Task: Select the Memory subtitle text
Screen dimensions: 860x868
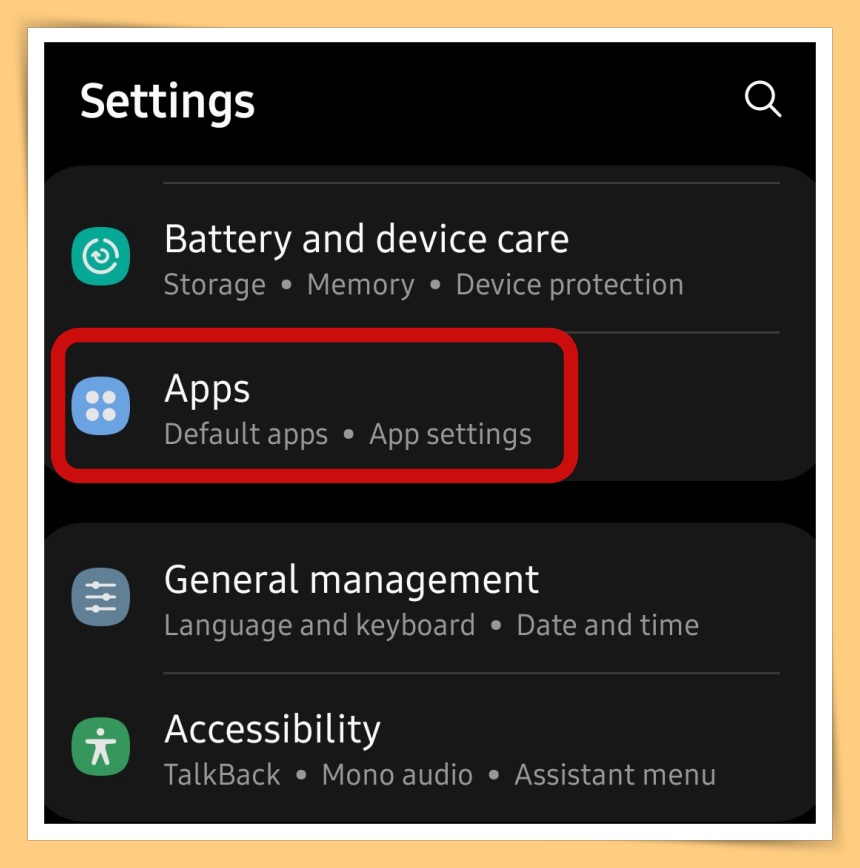Action: pyautogui.click(x=361, y=285)
